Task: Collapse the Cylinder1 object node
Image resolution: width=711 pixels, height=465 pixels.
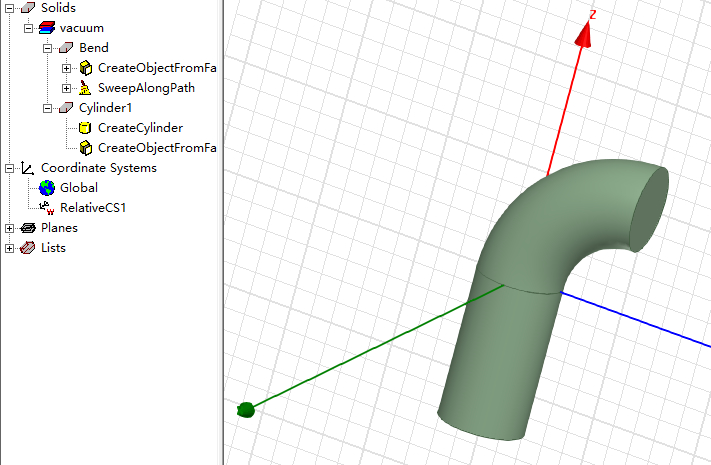Action: pyautogui.click(x=47, y=108)
